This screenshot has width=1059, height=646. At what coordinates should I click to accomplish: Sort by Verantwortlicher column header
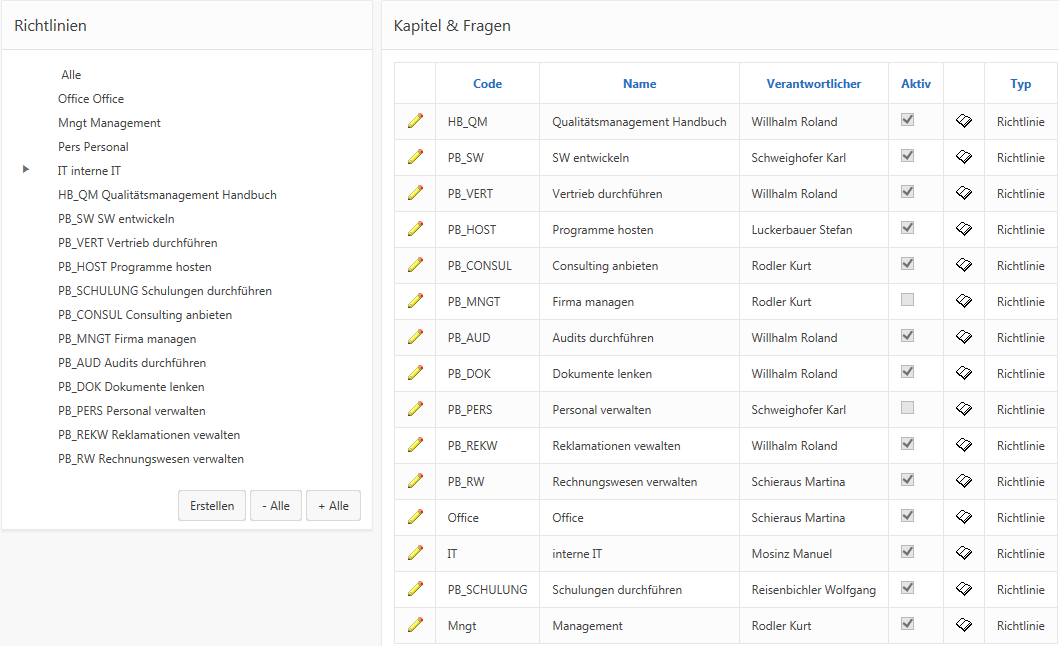tap(813, 84)
